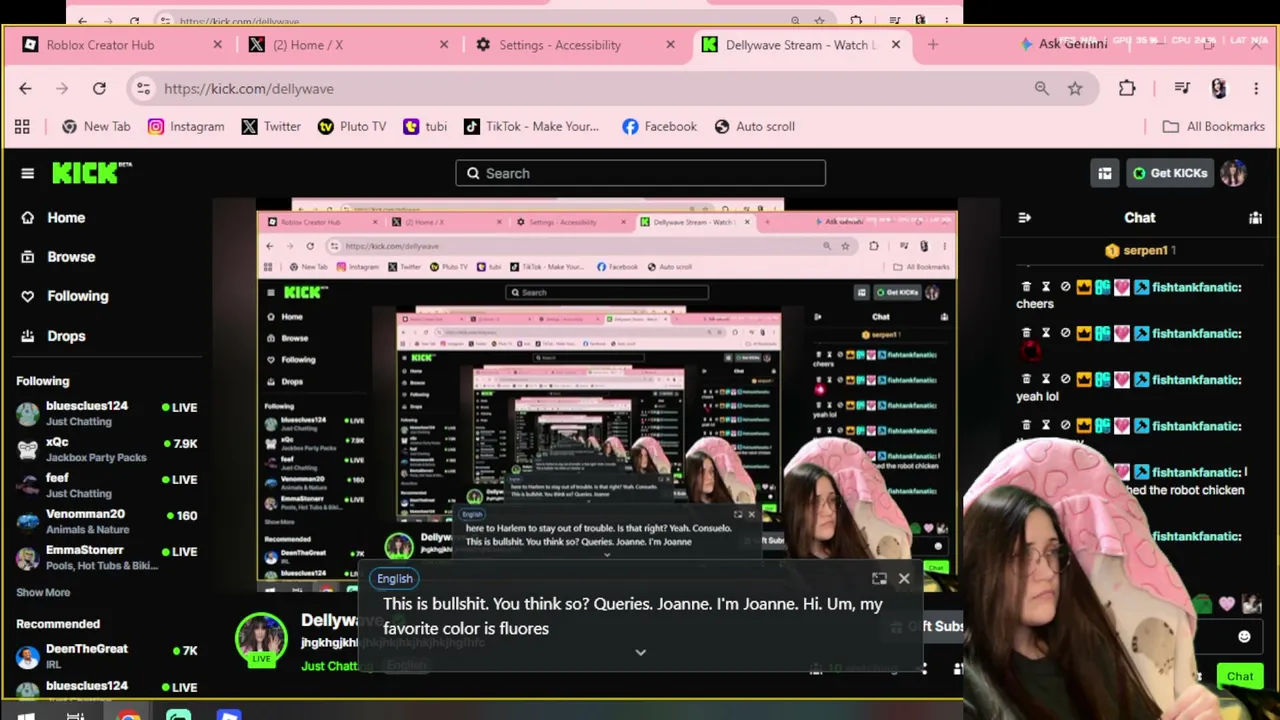Open Instagram bookmark
This screenshot has height=720, width=1280.
pos(186,126)
